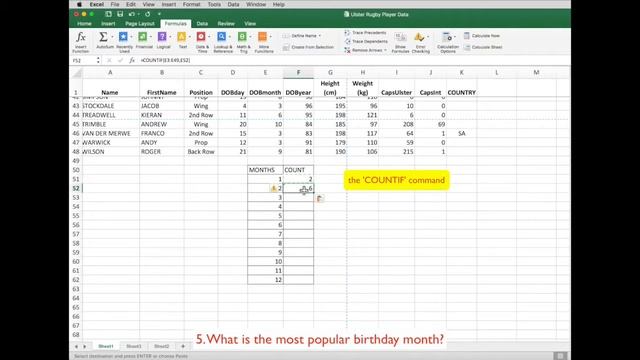The width and height of the screenshot is (640, 360).
Task: Switch to the Home ribbon tab
Action: 84,24
